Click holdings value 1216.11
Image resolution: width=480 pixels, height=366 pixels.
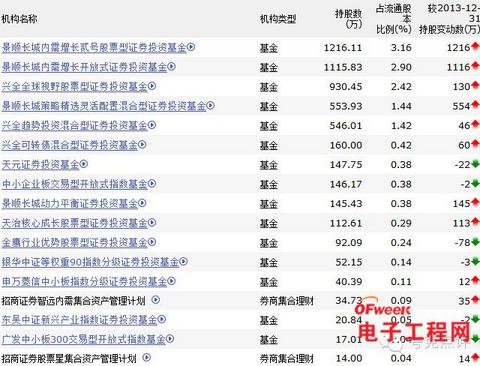pyautogui.click(x=343, y=48)
